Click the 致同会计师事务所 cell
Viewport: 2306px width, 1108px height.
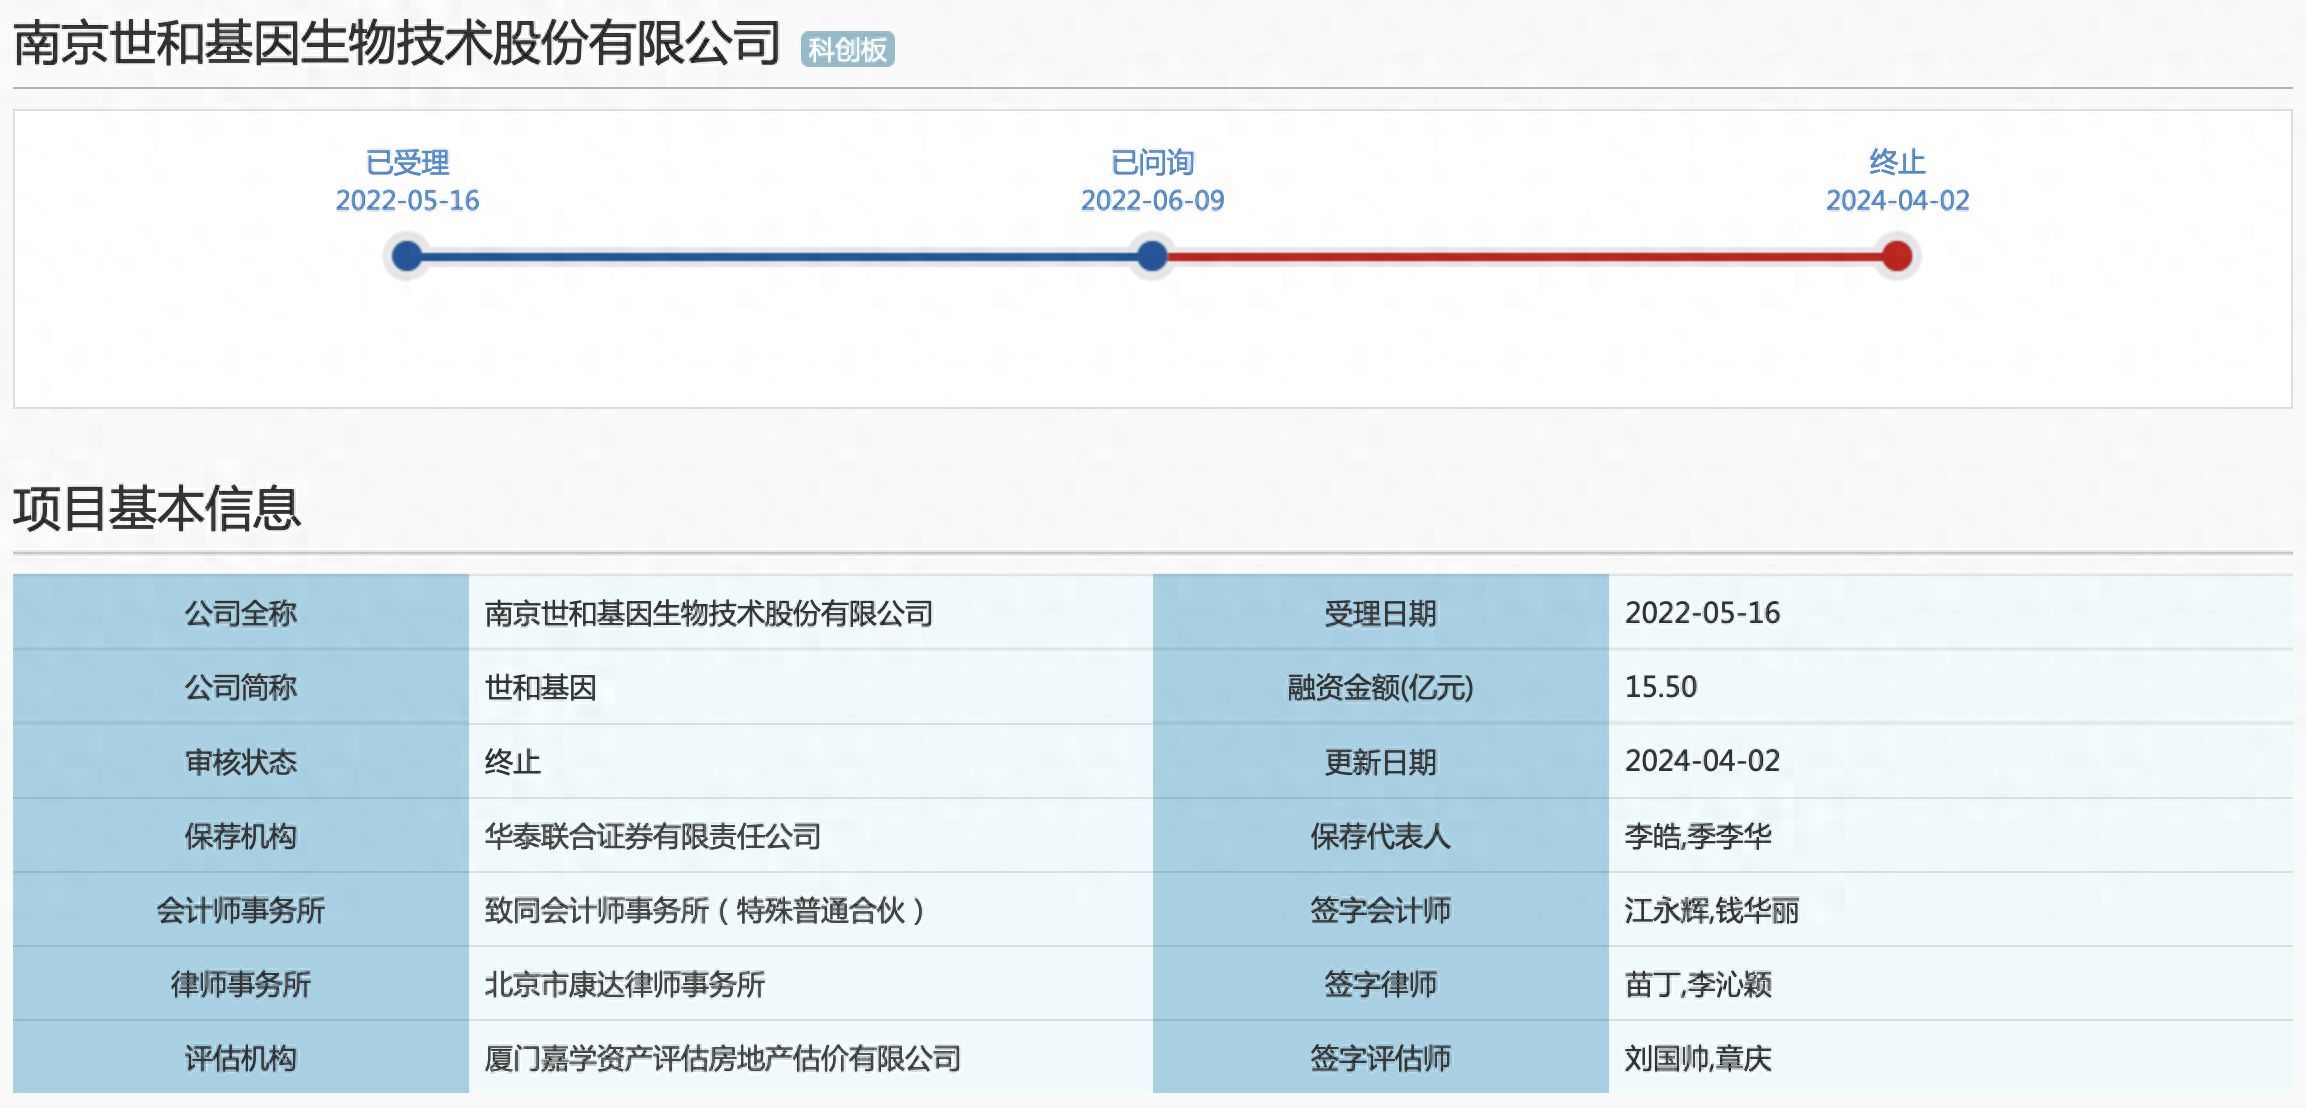click(x=704, y=910)
